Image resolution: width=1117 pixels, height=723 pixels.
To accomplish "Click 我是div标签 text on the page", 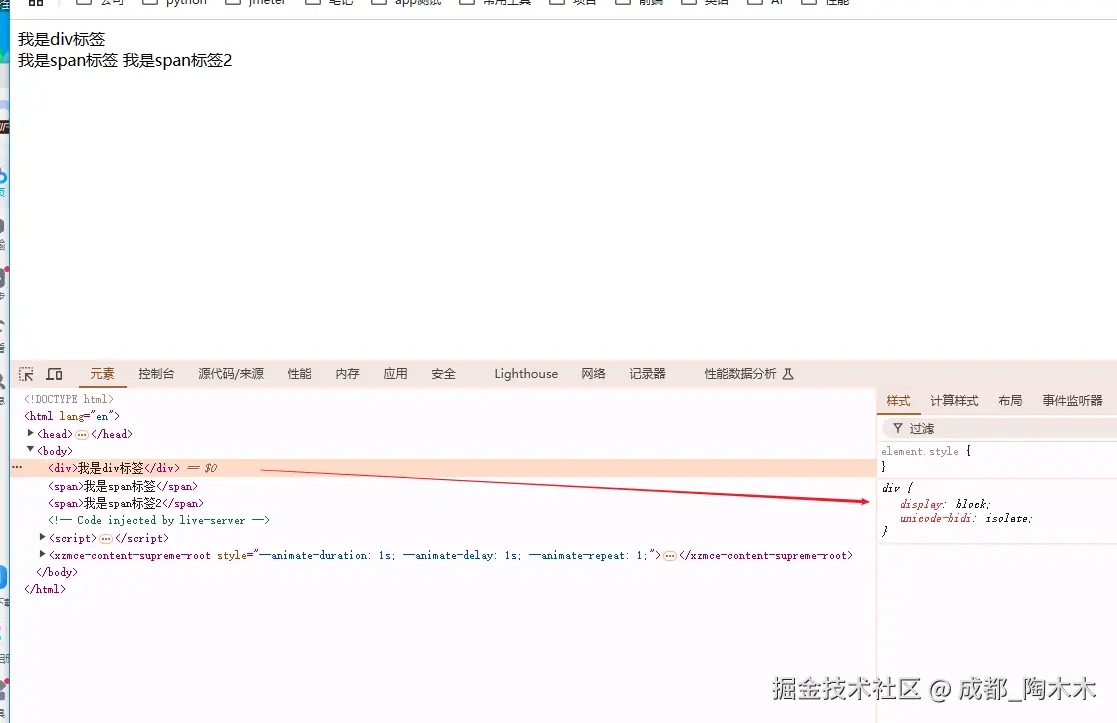I will tap(61, 39).
